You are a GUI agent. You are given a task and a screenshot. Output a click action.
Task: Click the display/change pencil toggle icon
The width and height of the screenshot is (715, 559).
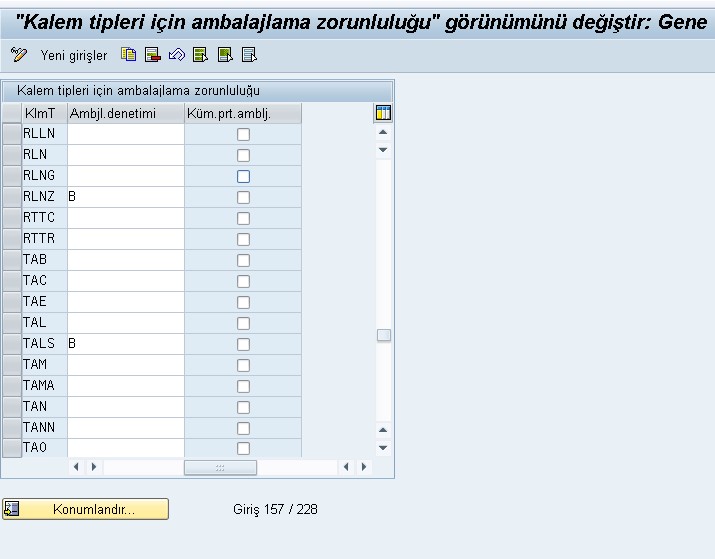tap(19, 55)
